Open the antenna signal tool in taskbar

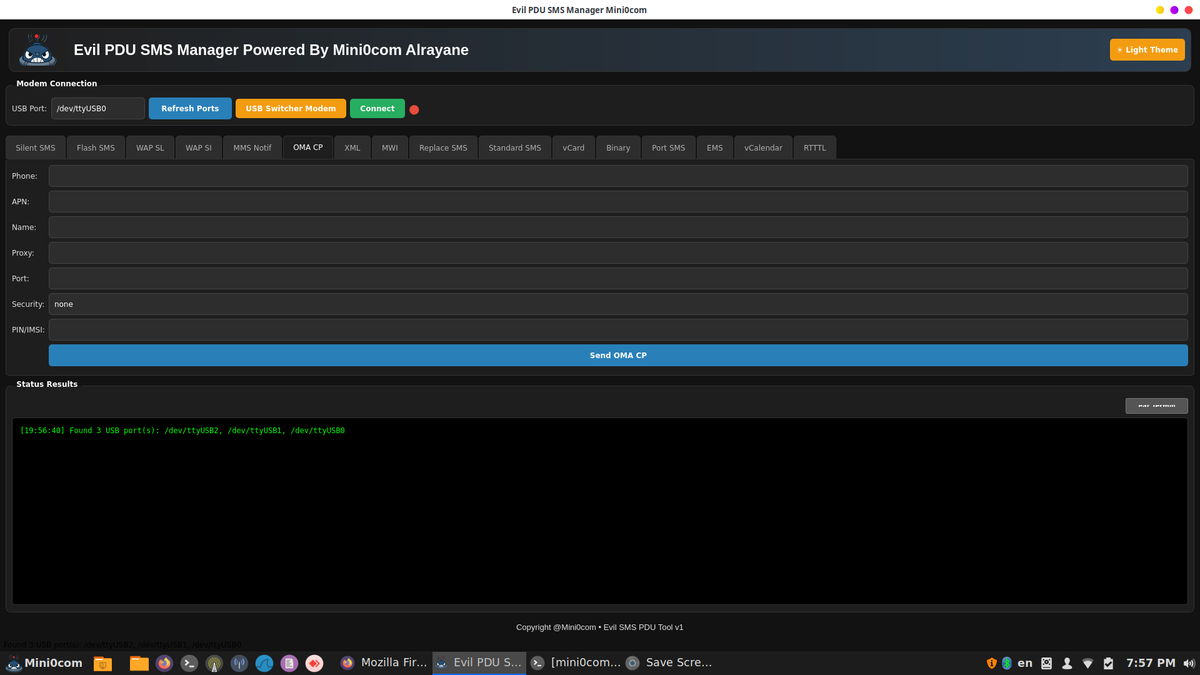pyautogui.click(x=214, y=663)
